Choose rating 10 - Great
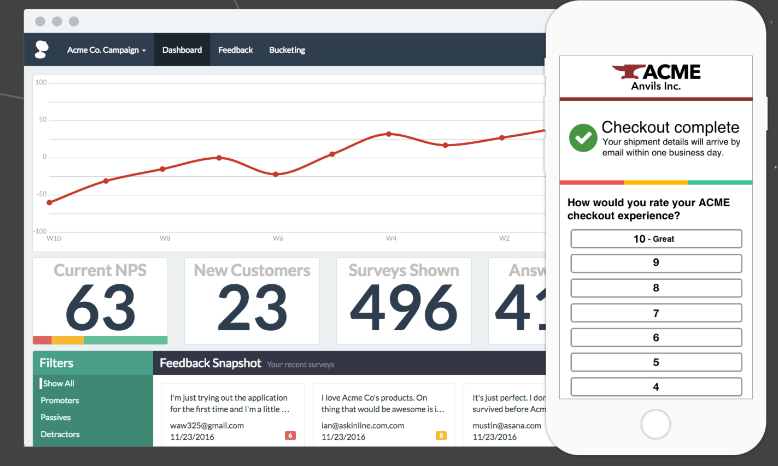778x466 pixels. [656, 239]
